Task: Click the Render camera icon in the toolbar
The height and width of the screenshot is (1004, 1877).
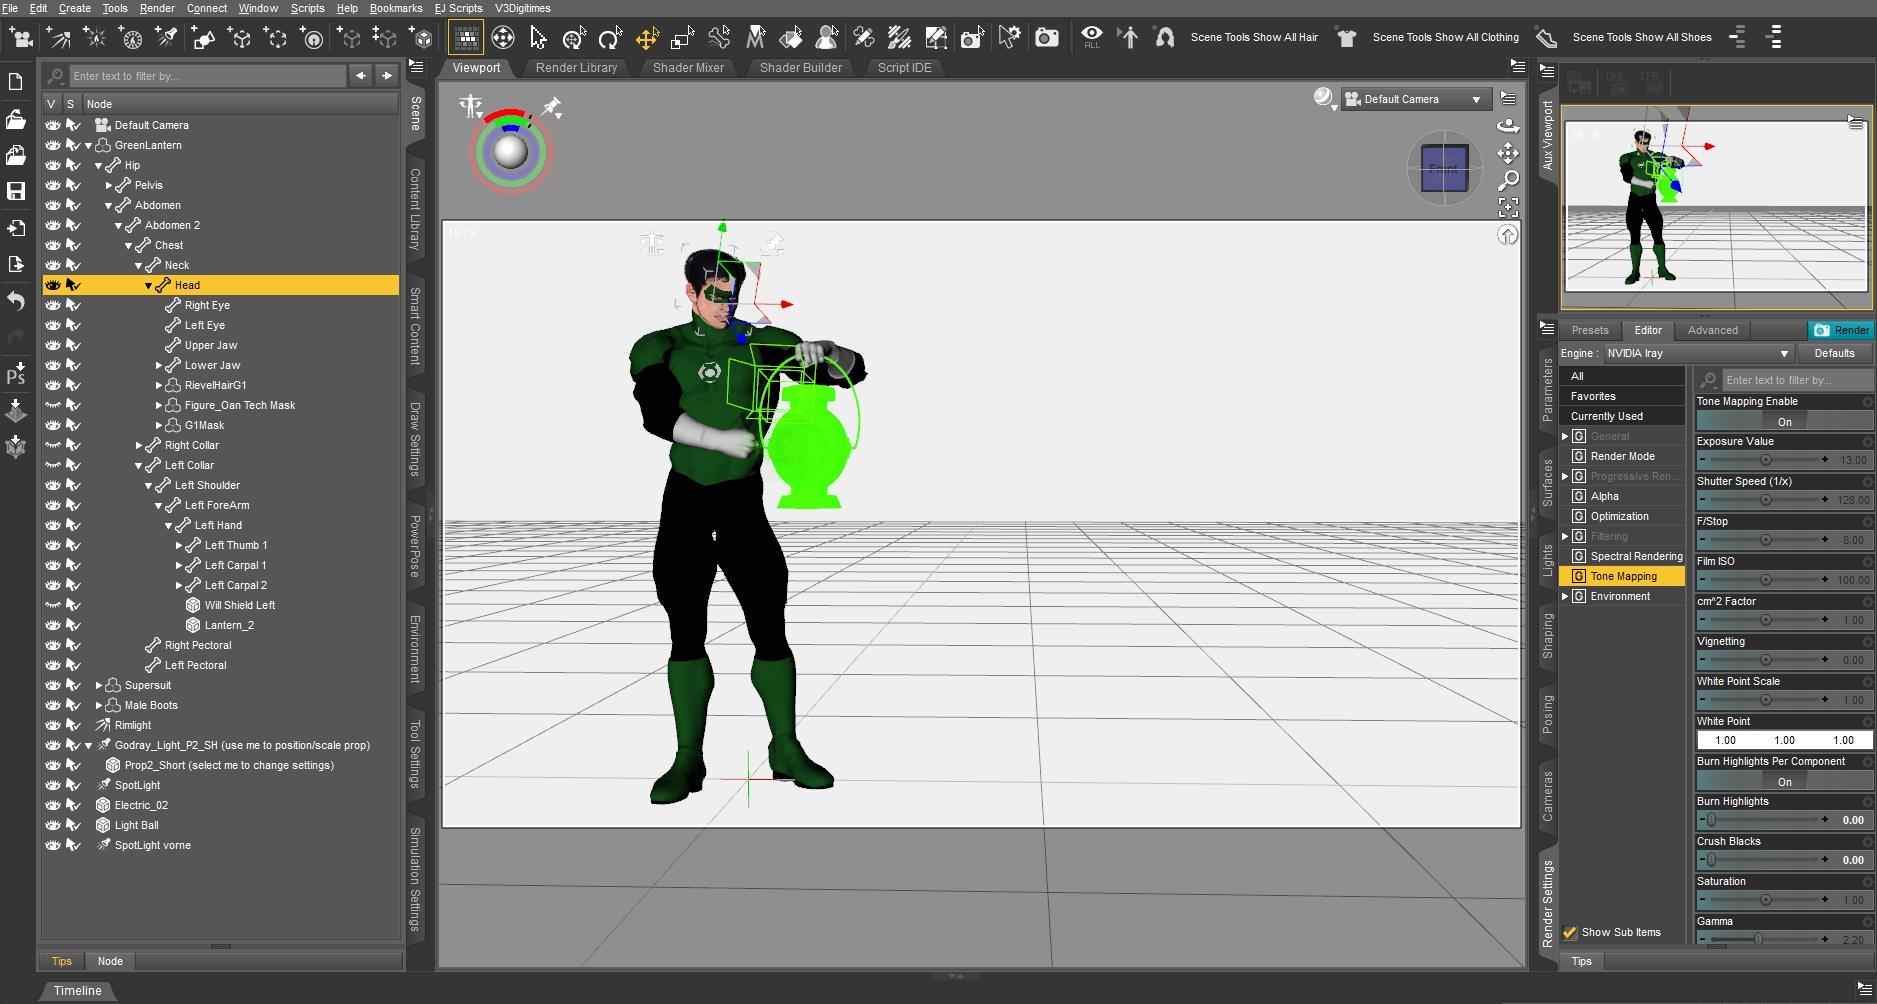Action: click(1046, 38)
